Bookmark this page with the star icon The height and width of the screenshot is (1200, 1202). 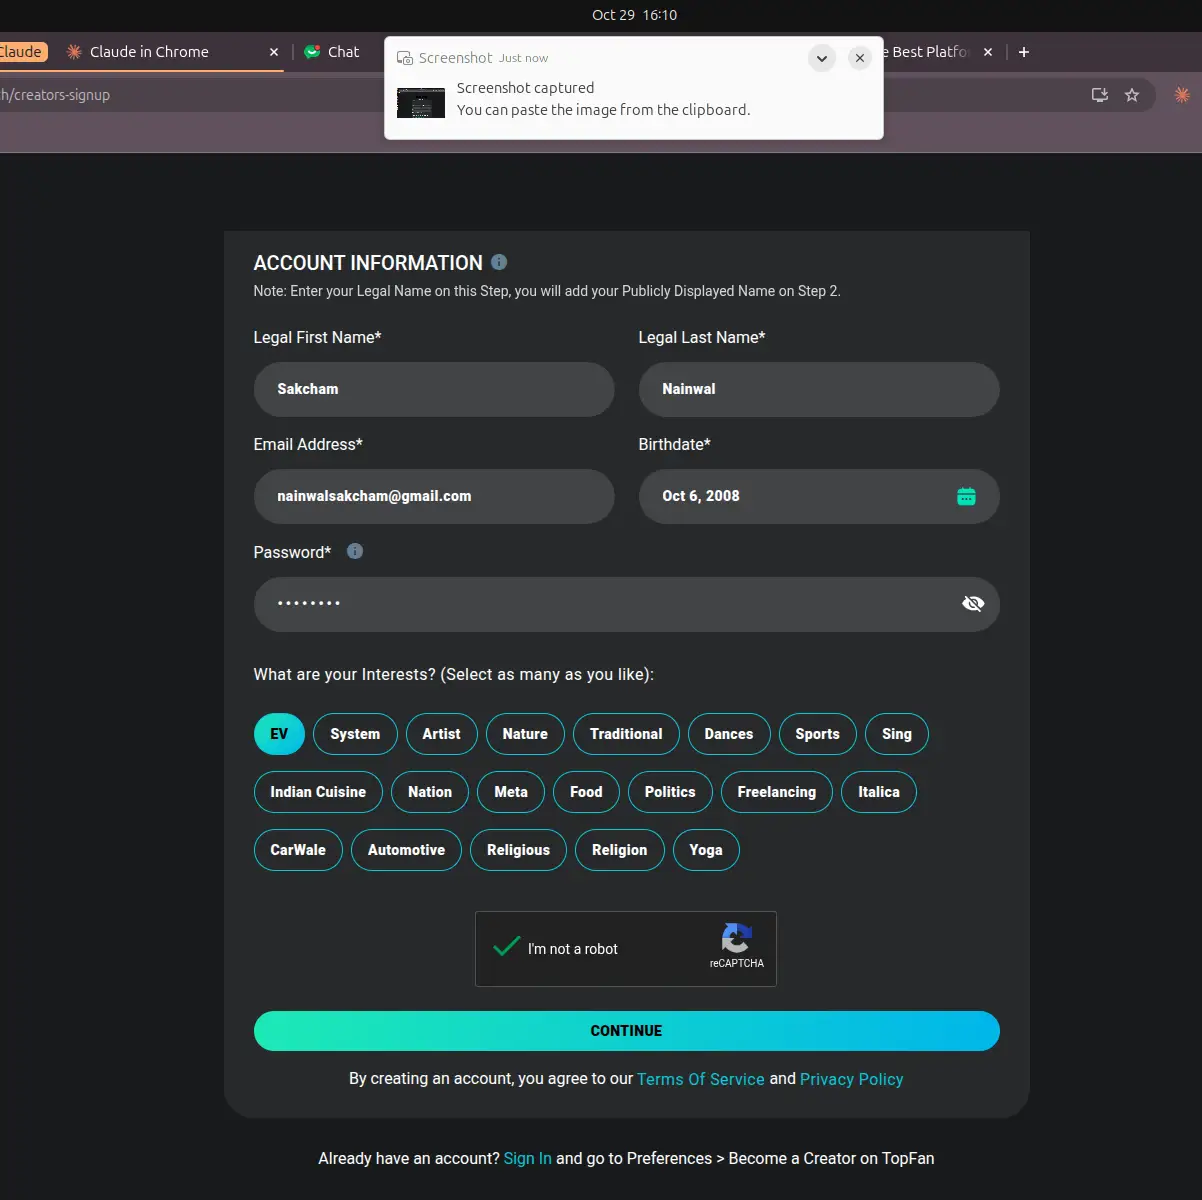pyautogui.click(x=1132, y=95)
